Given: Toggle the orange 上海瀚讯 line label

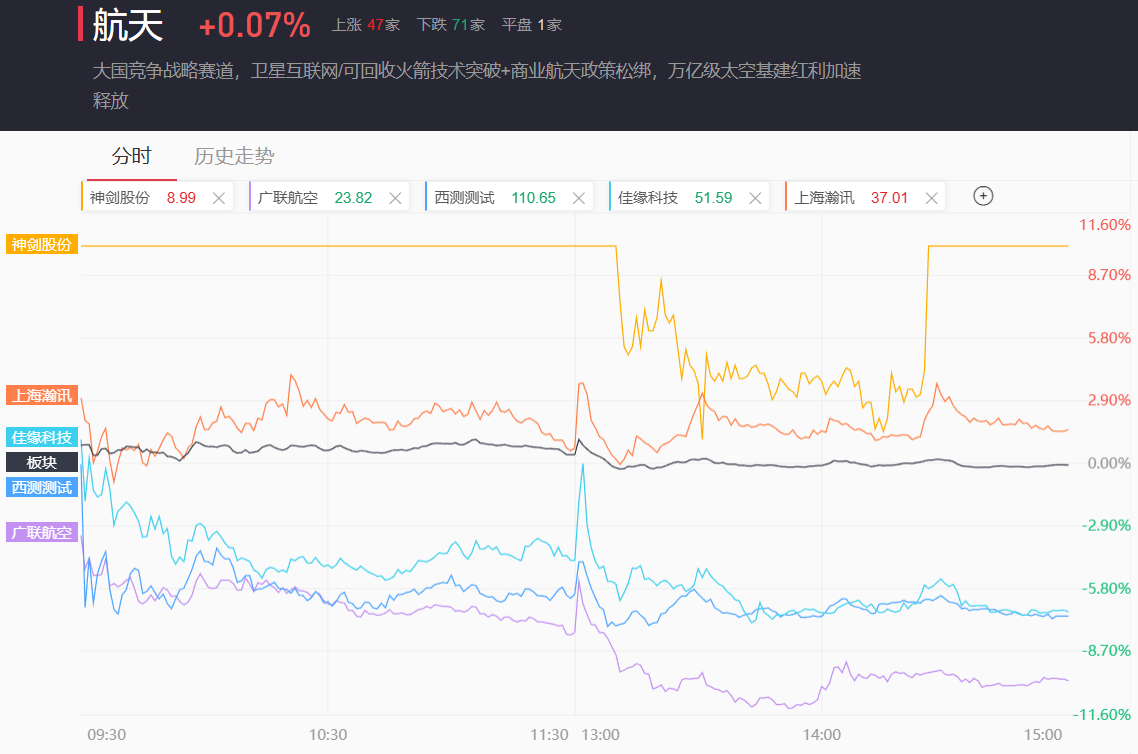Looking at the screenshot, I should coord(41,395).
